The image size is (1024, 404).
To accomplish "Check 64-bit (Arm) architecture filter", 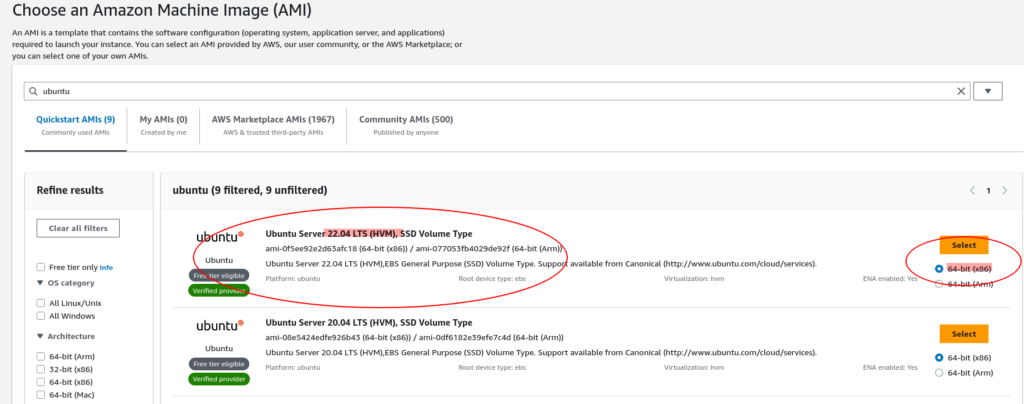I will (41, 357).
